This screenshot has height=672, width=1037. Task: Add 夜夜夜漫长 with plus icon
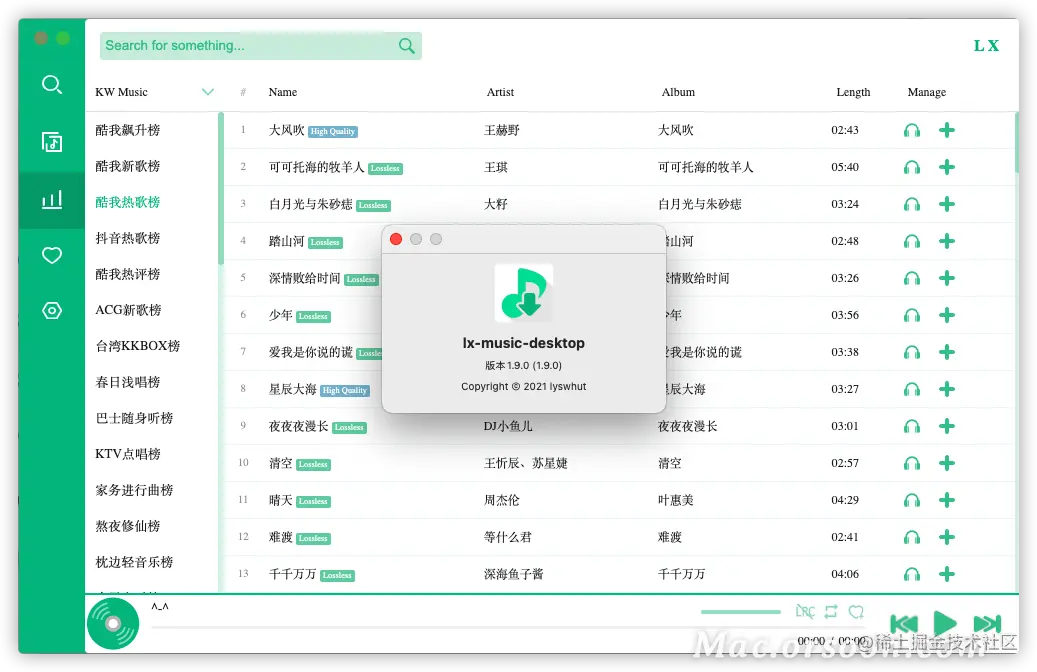(x=946, y=427)
